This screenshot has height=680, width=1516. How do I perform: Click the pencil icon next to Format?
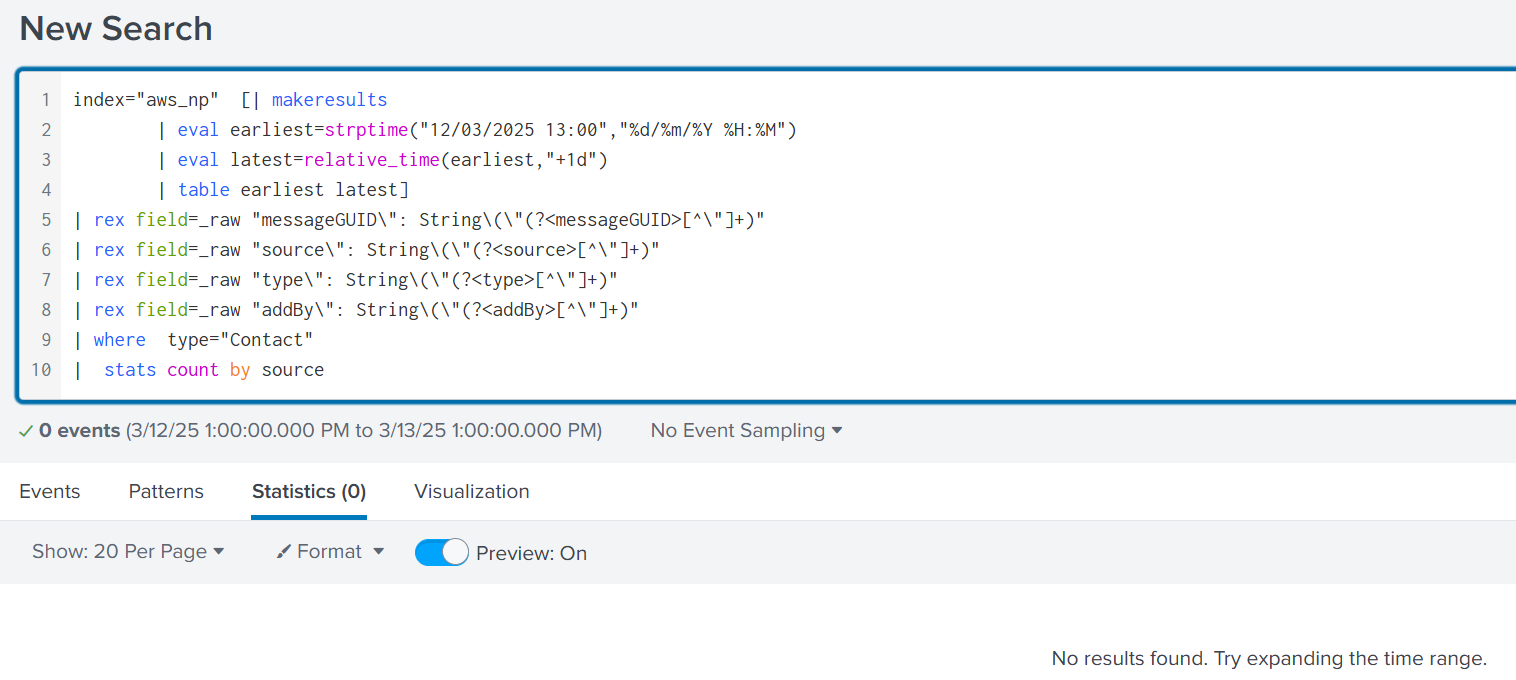point(287,551)
